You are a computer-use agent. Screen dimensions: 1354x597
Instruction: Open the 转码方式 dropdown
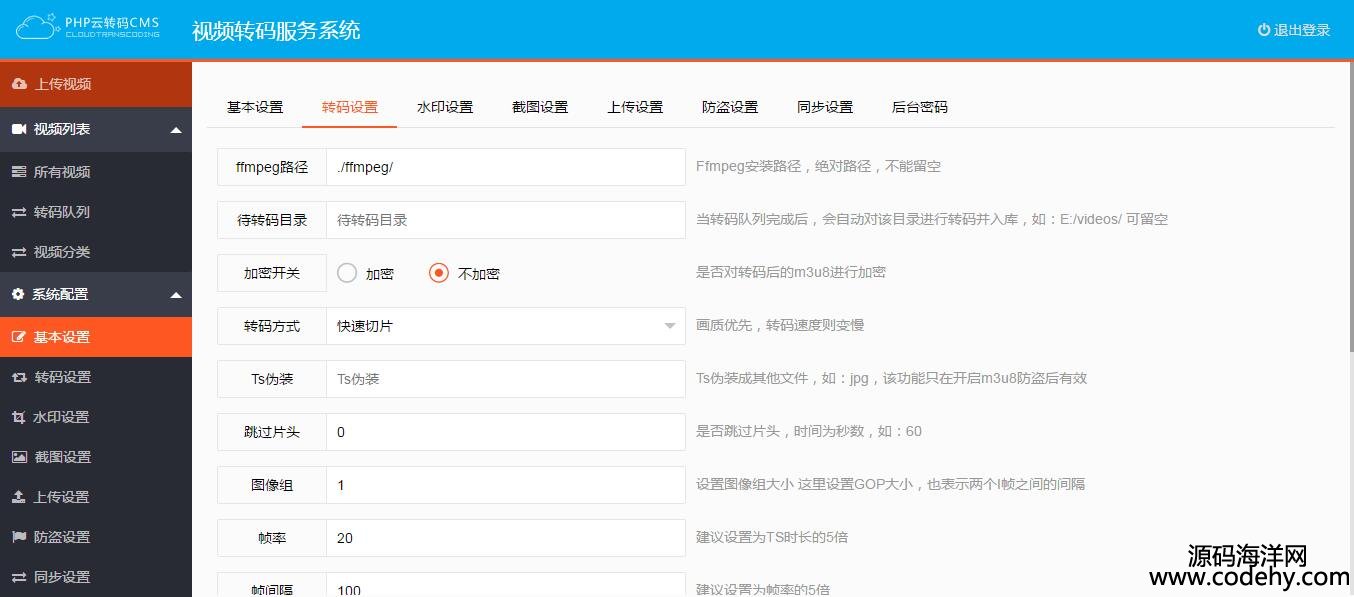505,326
